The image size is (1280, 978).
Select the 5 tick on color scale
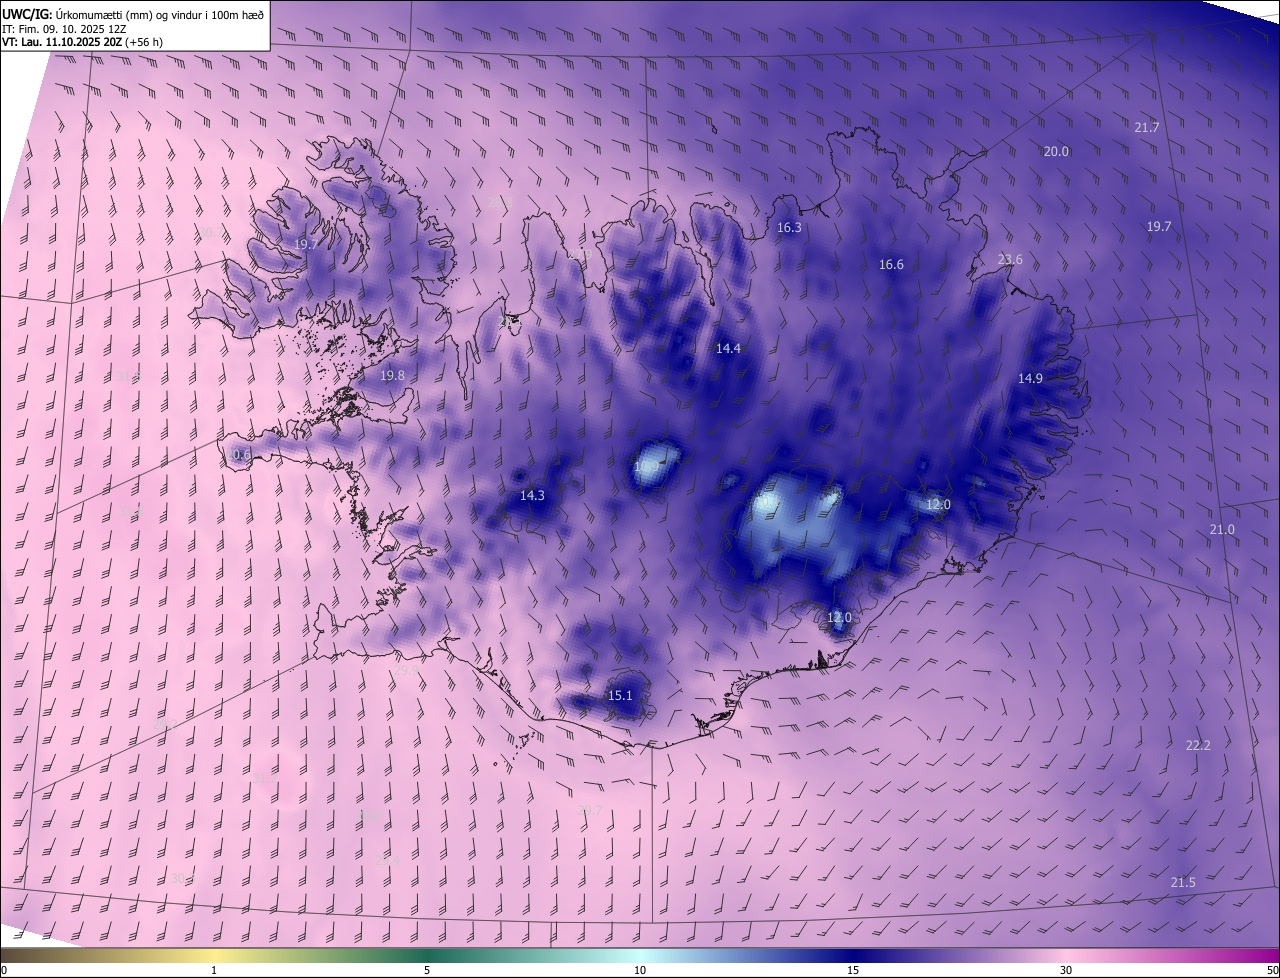(427, 970)
